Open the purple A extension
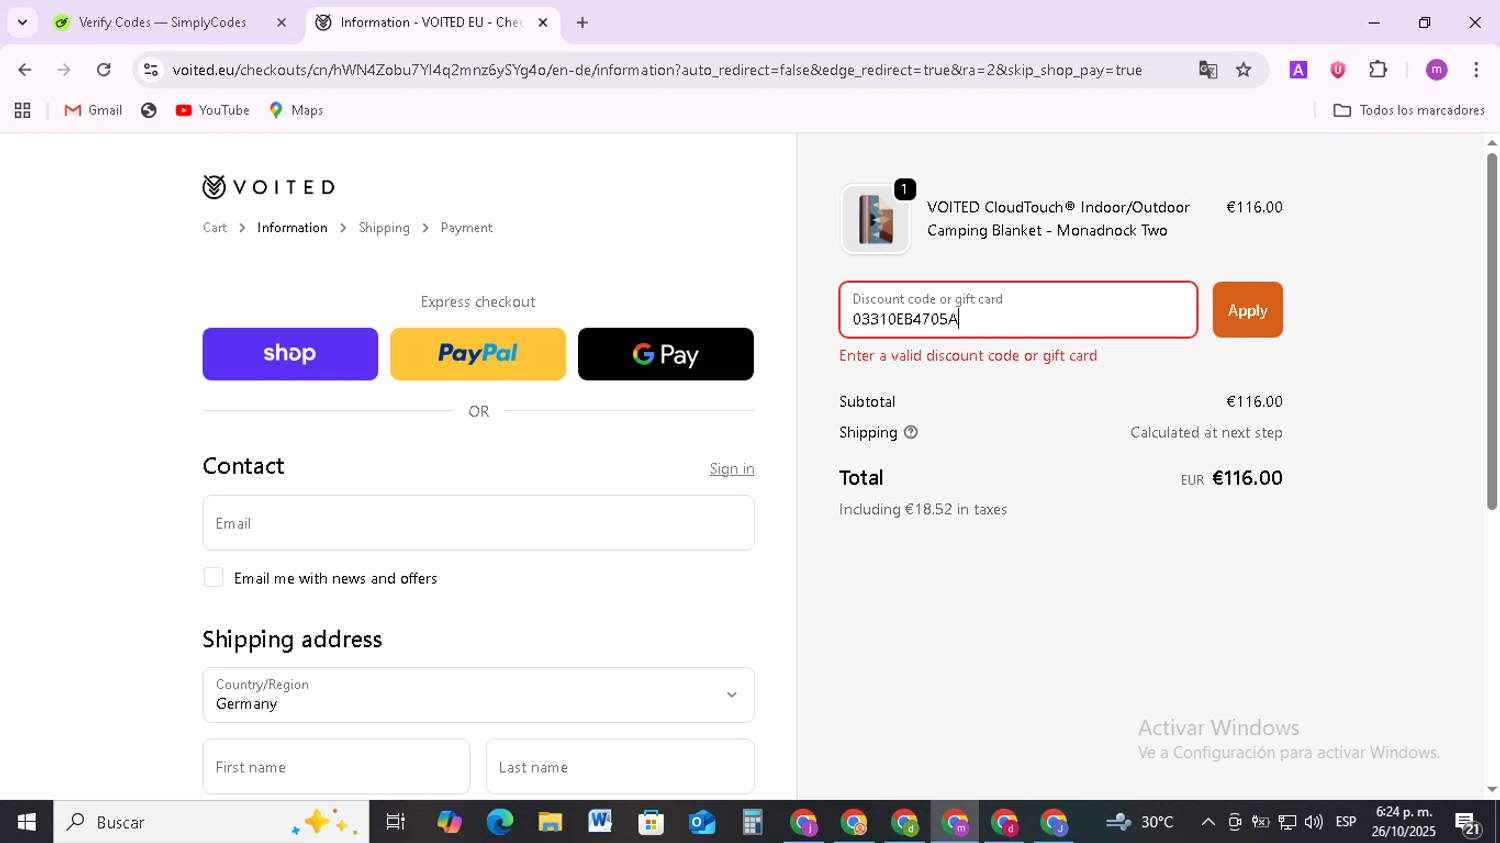The width and height of the screenshot is (1500, 843). tap(1298, 70)
